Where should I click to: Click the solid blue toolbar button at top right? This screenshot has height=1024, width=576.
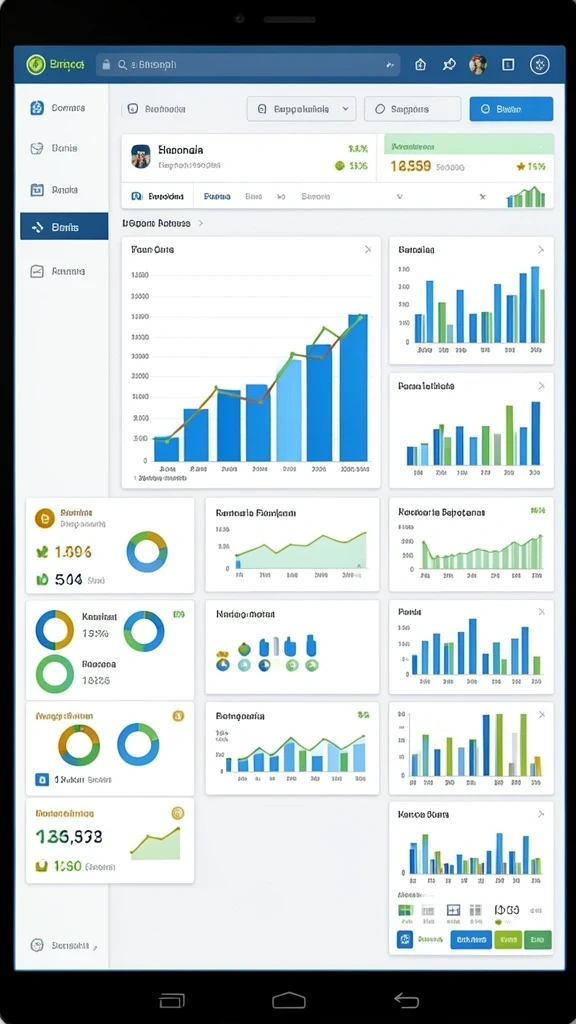[511, 109]
